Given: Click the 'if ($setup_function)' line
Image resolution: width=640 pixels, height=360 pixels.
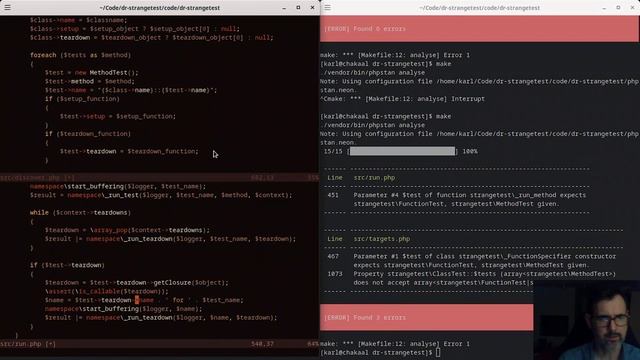Looking at the screenshot, I should [x=82, y=99].
